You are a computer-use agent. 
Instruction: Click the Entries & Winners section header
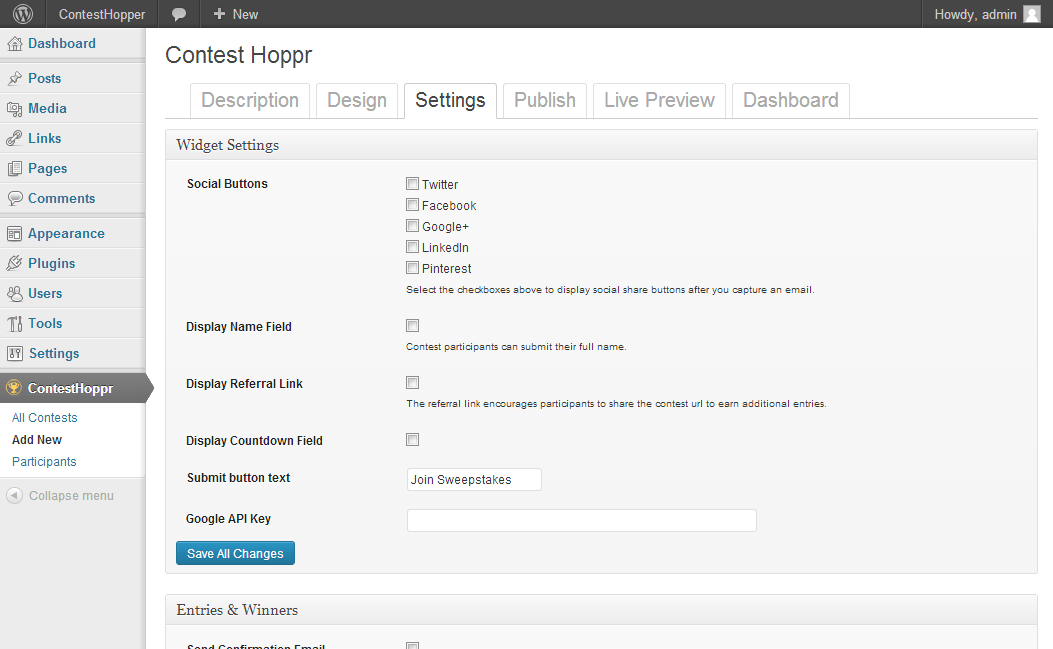(601, 610)
